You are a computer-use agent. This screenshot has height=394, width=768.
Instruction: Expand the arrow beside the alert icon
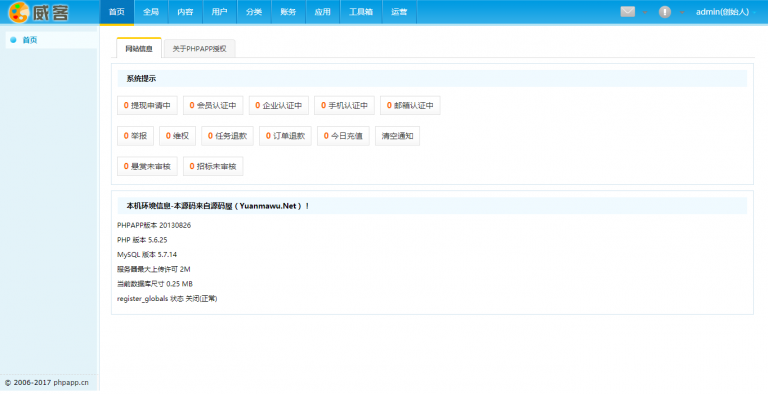coord(682,12)
